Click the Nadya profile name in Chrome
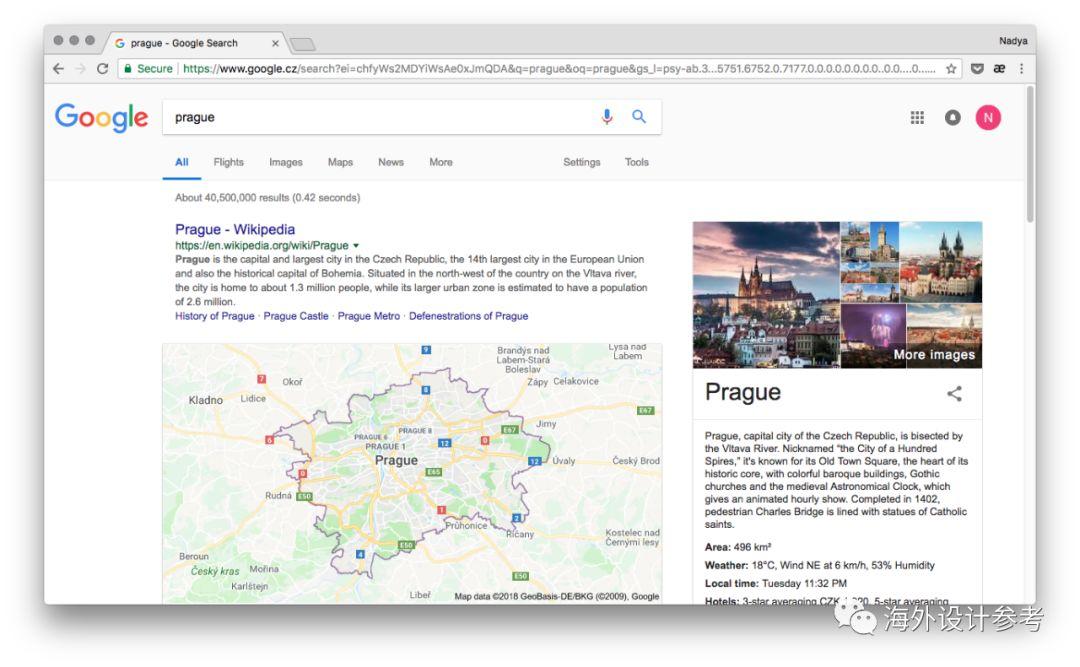The width and height of the screenshot is (1080, 667). pos(1013,41)
